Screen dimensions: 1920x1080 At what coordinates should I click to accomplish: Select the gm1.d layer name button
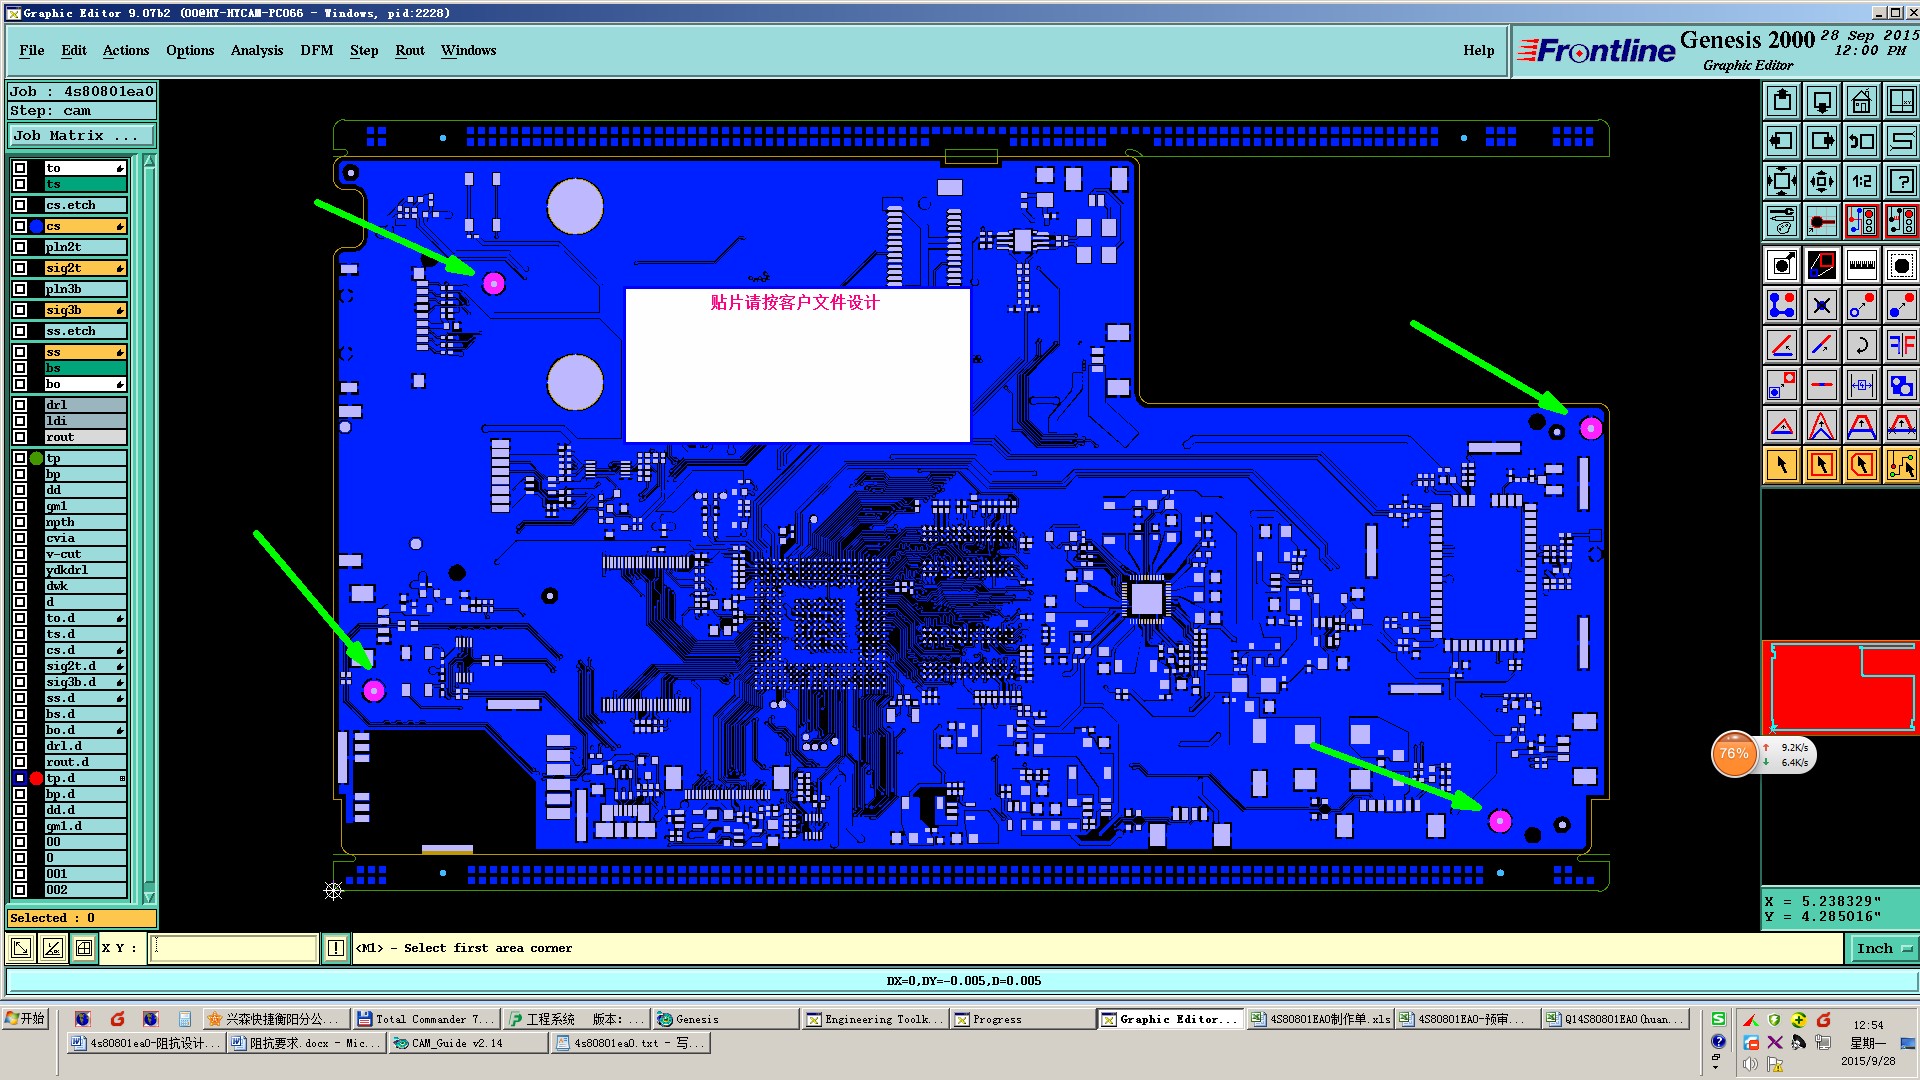[x=86, y=826]
